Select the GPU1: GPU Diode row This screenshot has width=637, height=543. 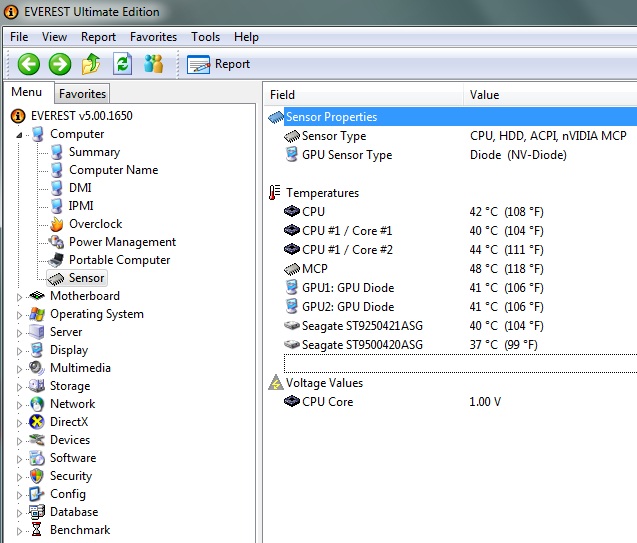tap(460, 288)
